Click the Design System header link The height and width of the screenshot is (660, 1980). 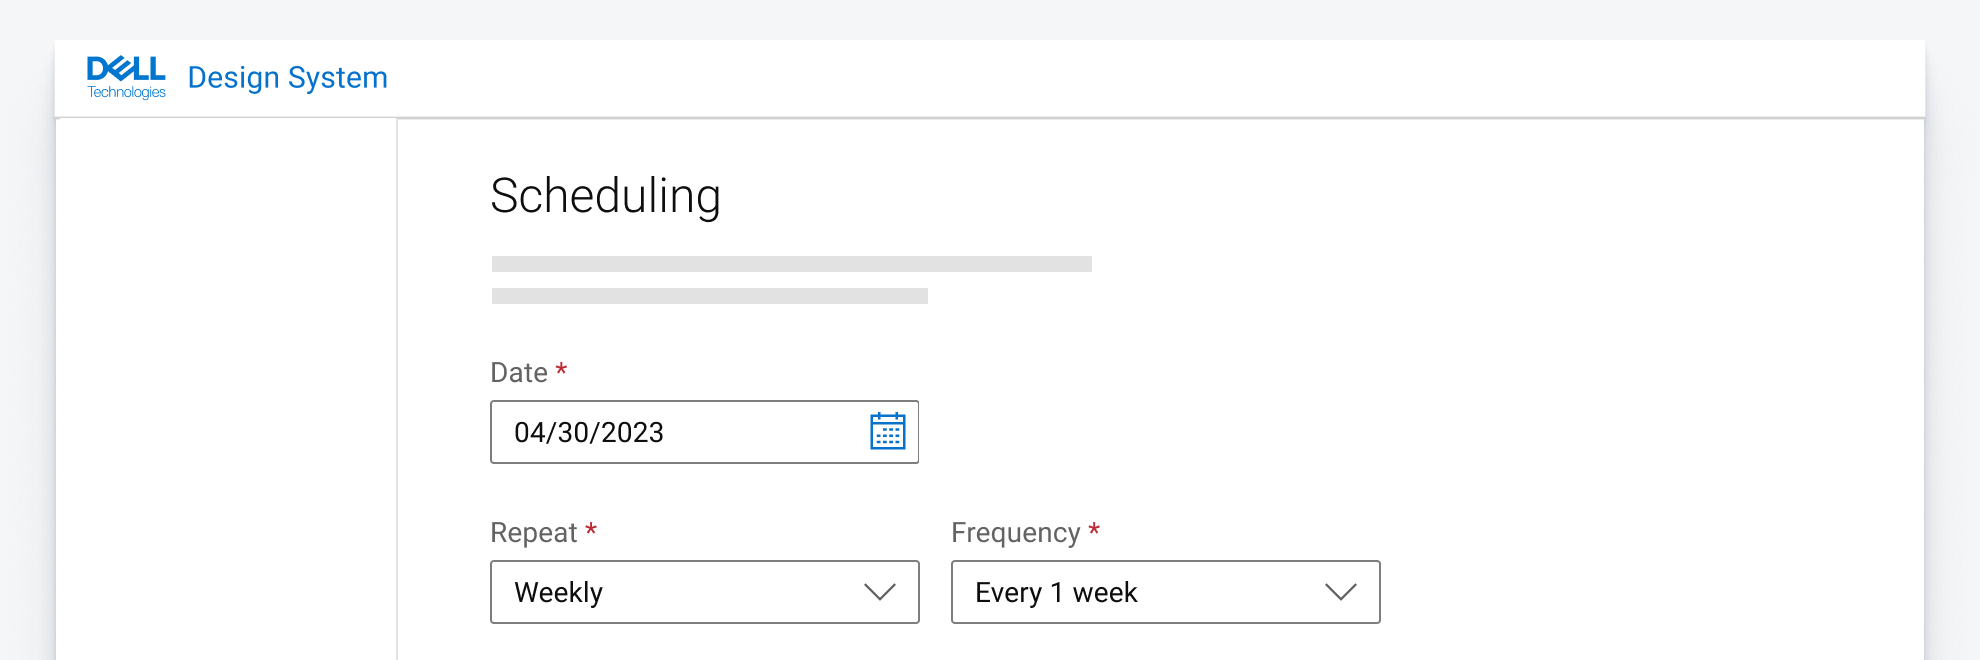coord(287,78)
